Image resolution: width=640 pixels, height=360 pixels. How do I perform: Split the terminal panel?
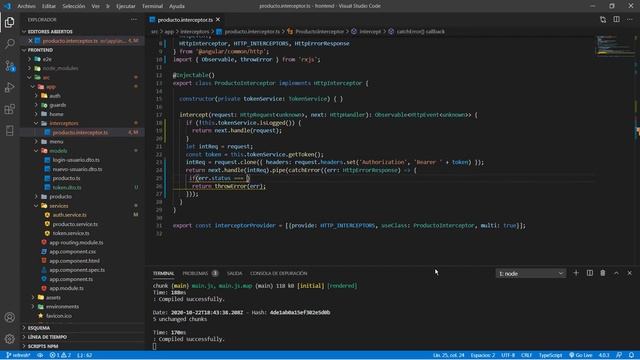click(x=590, y=273)
